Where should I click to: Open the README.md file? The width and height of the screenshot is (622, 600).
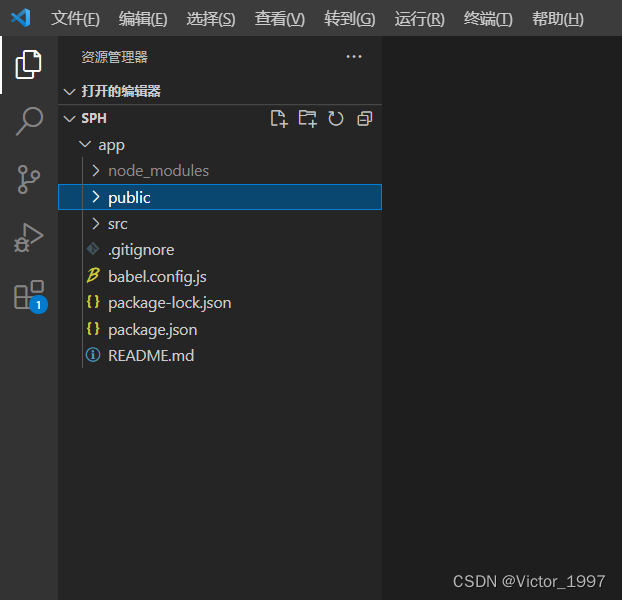(x=151, y=355)
